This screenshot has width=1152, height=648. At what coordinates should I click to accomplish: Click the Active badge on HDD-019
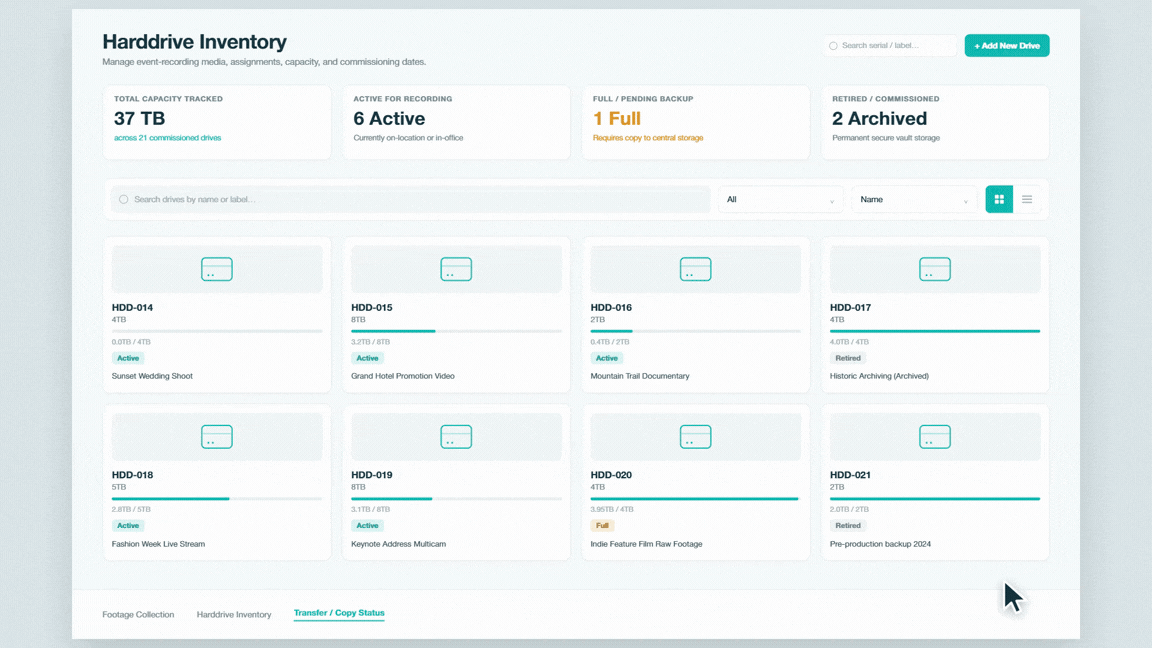[x=367, y=525]
